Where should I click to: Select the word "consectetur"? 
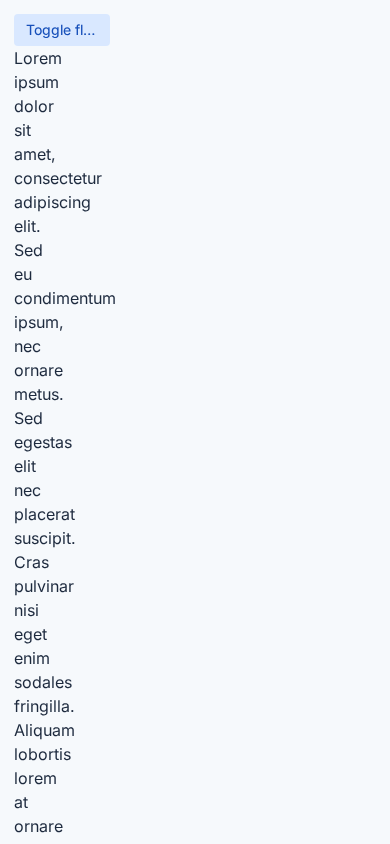58,179
